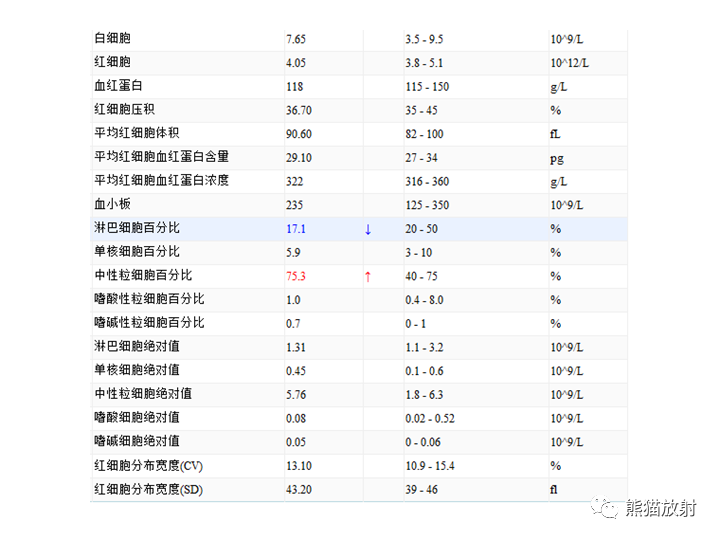Select the 平均红细胞体积 row label
This screenshot has height=540, width=720.
click(x=137, y=133)
